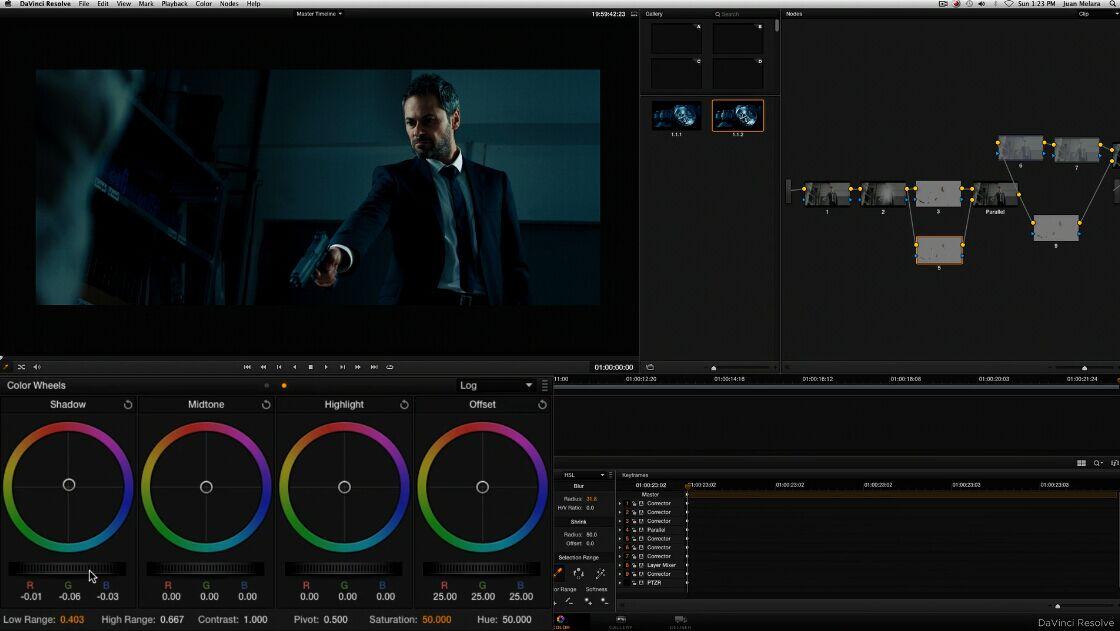Open the Master Timeline viewer dropdown
This screenshot has height=631, width=1120.
(319, 14)
